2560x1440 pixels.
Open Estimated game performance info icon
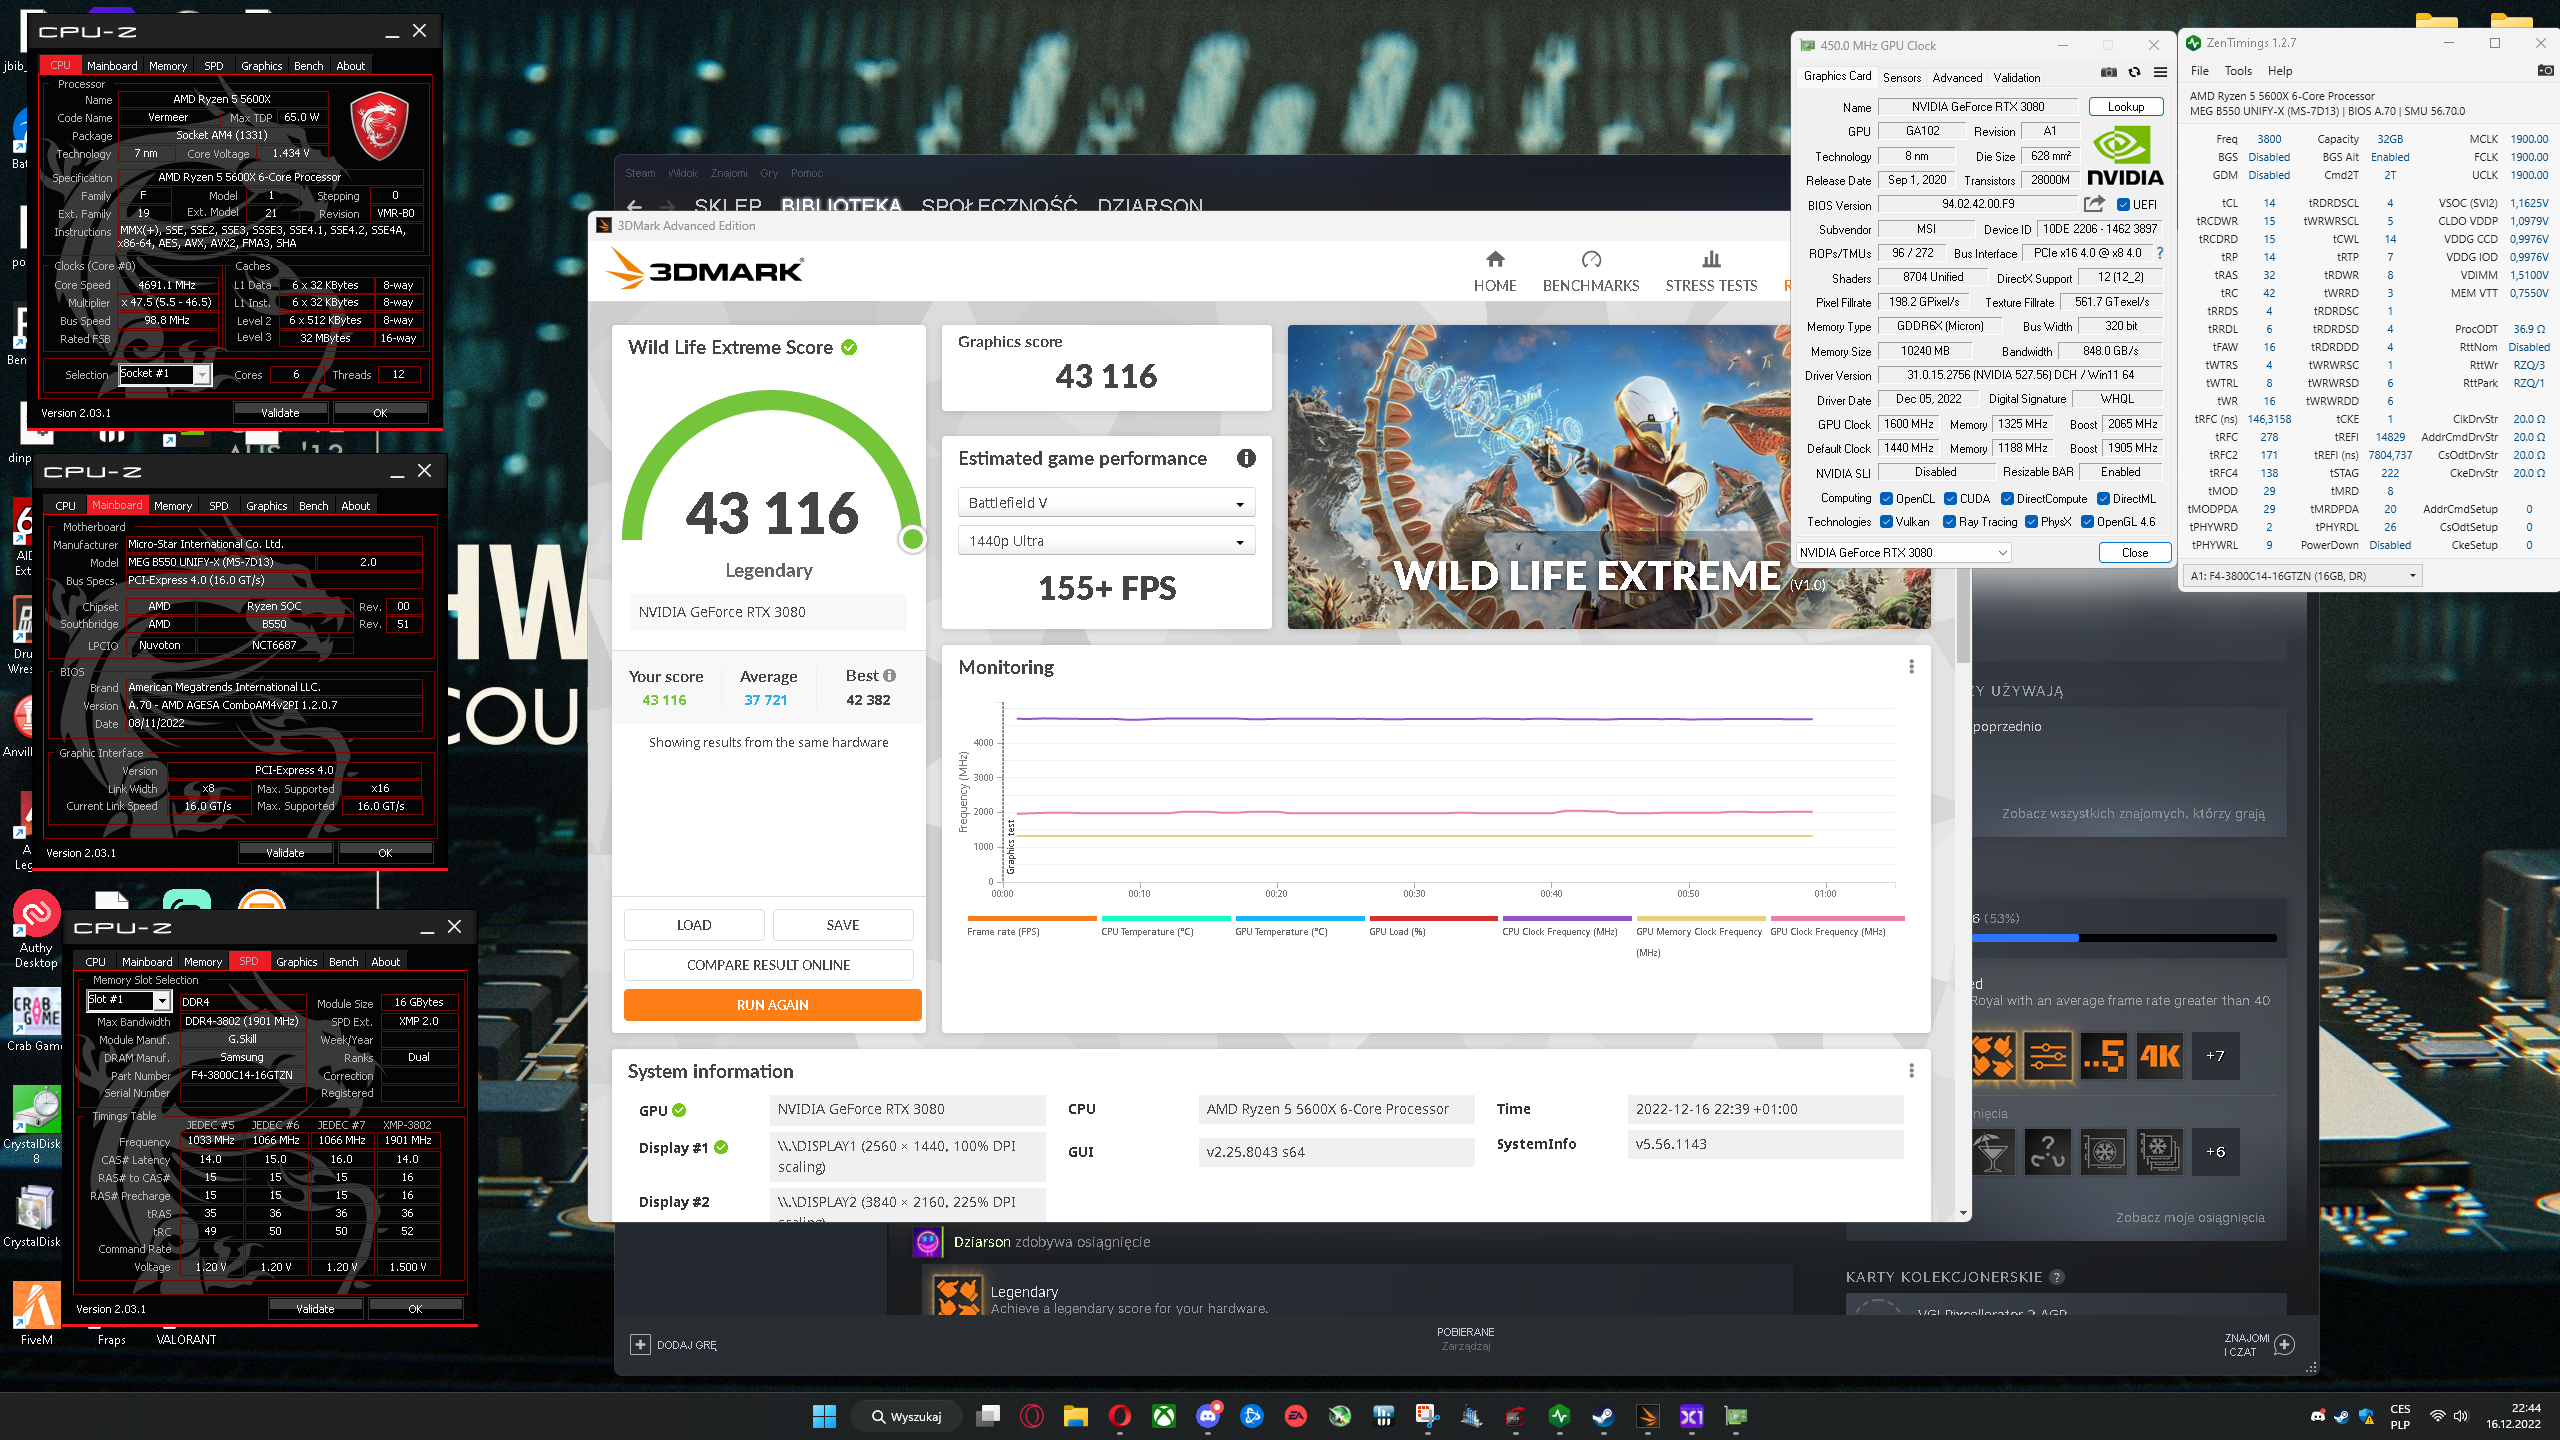coord(1246,458)
